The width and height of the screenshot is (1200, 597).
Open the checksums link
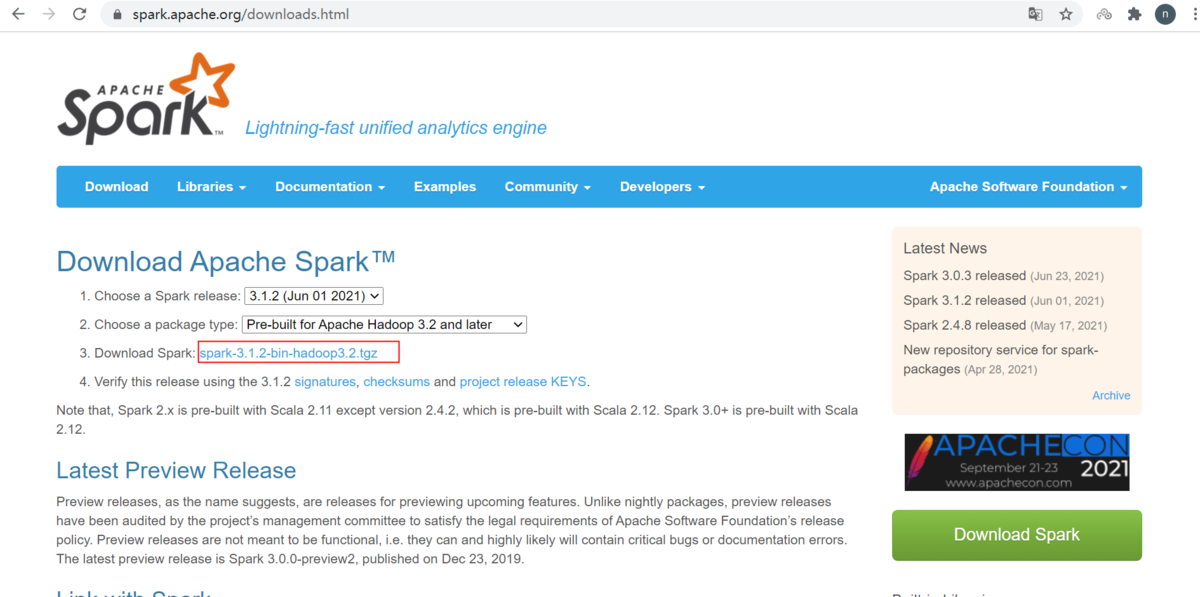click(x=396, y=382)
